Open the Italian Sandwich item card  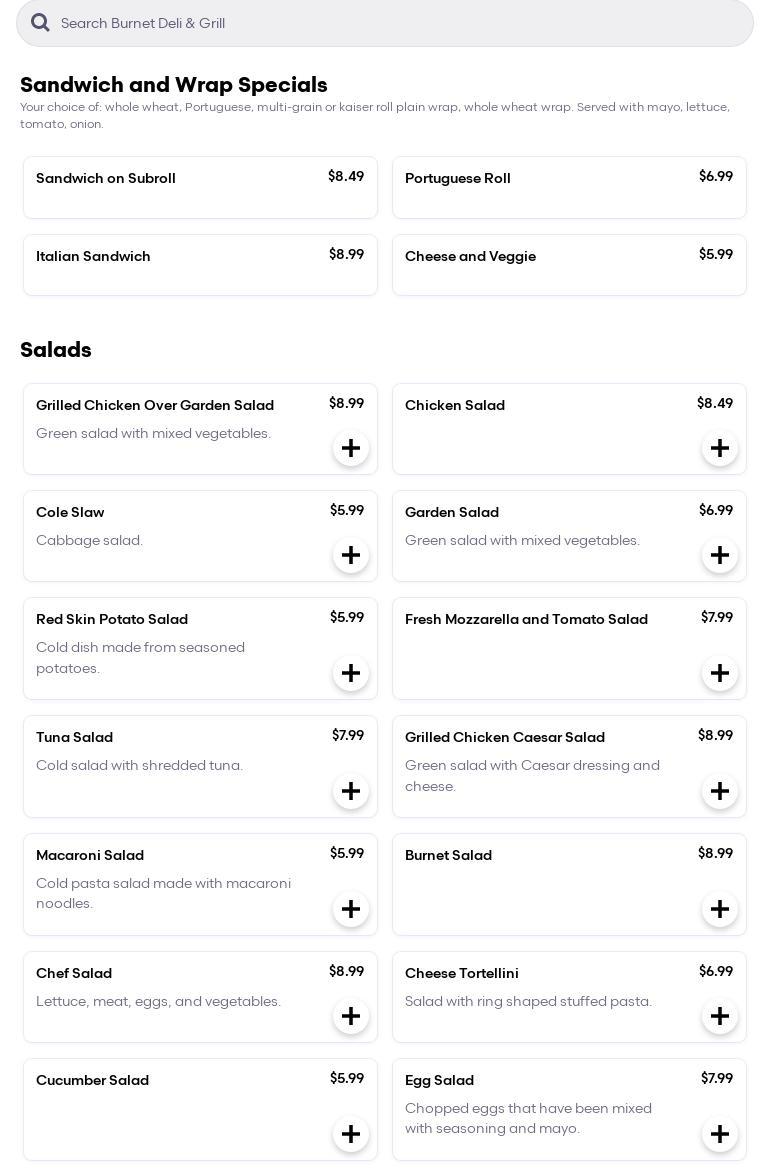coord(200,265)
